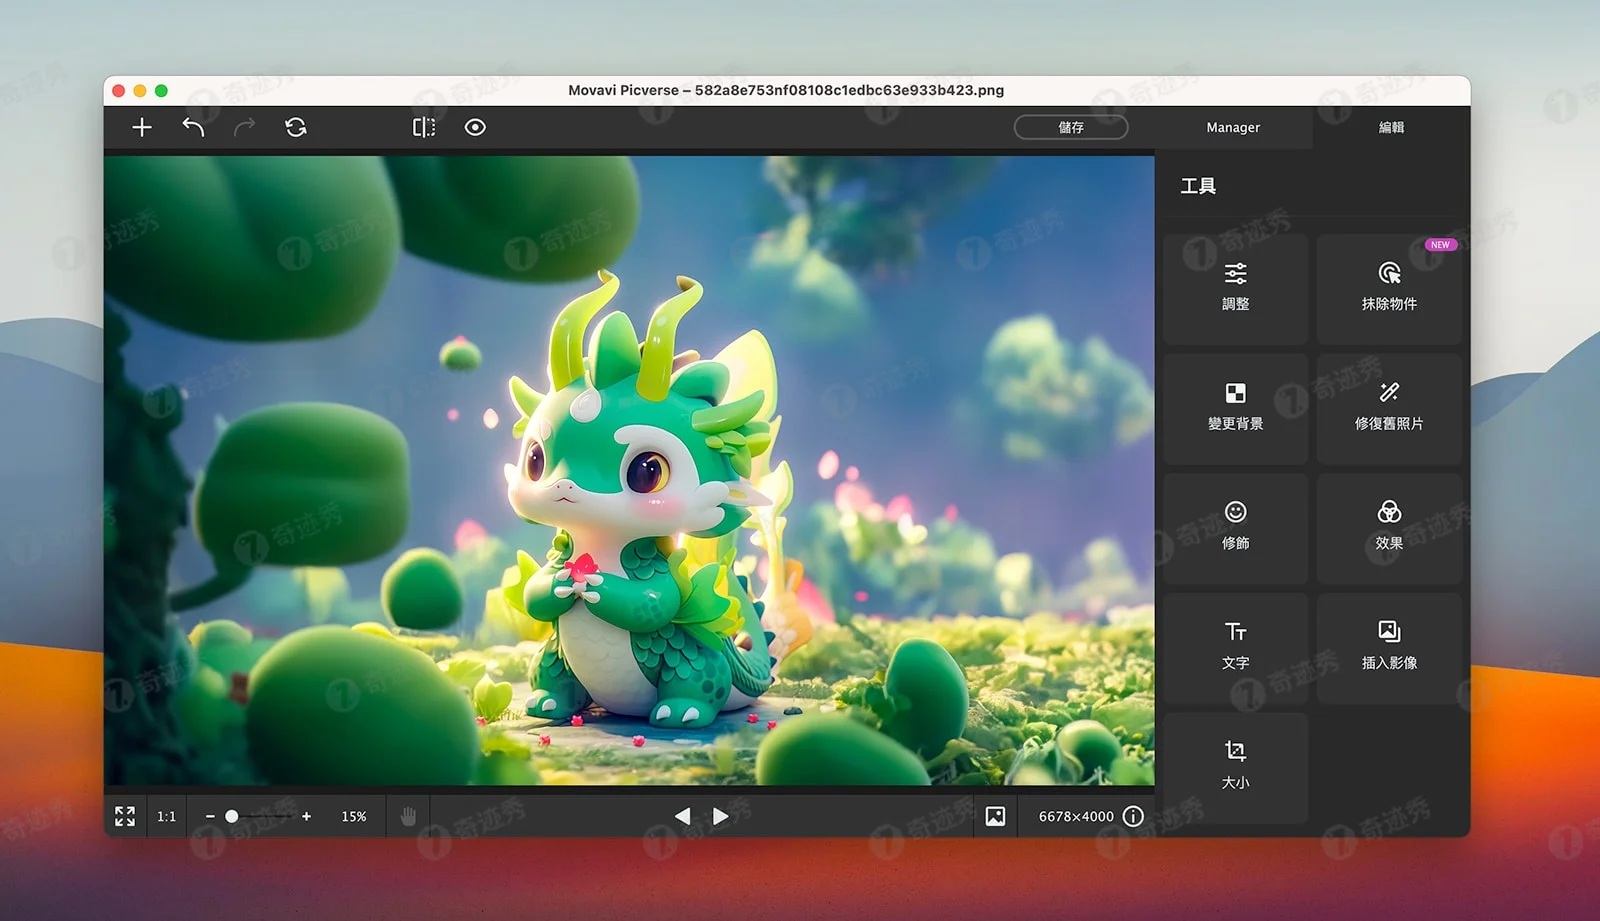Image resolution: width=1600 pixels, height=921 pixels.
Task: Toggle the eye preview of original image
Action: (475, 127)
